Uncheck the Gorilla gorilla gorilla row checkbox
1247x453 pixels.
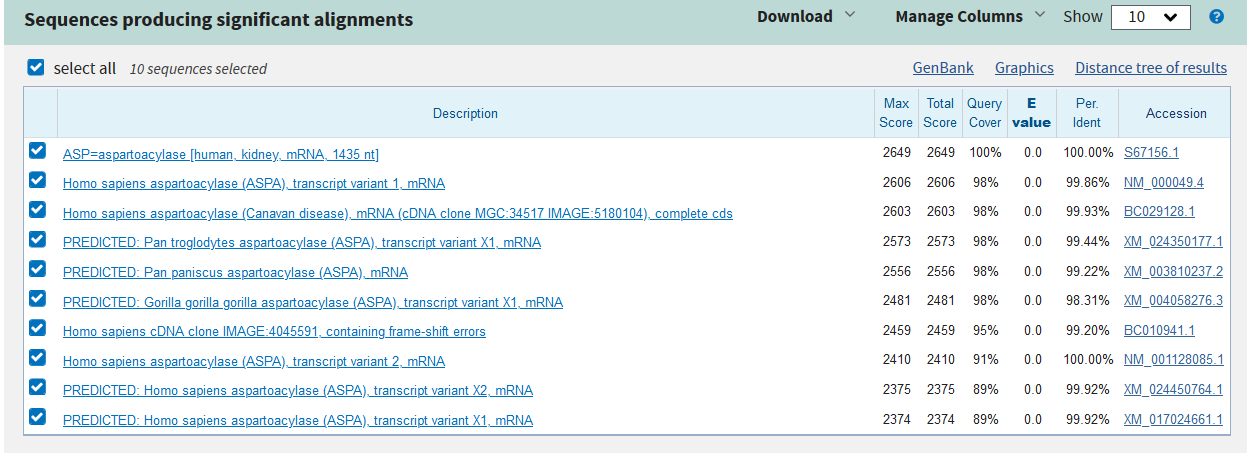[x=38, y=299]
